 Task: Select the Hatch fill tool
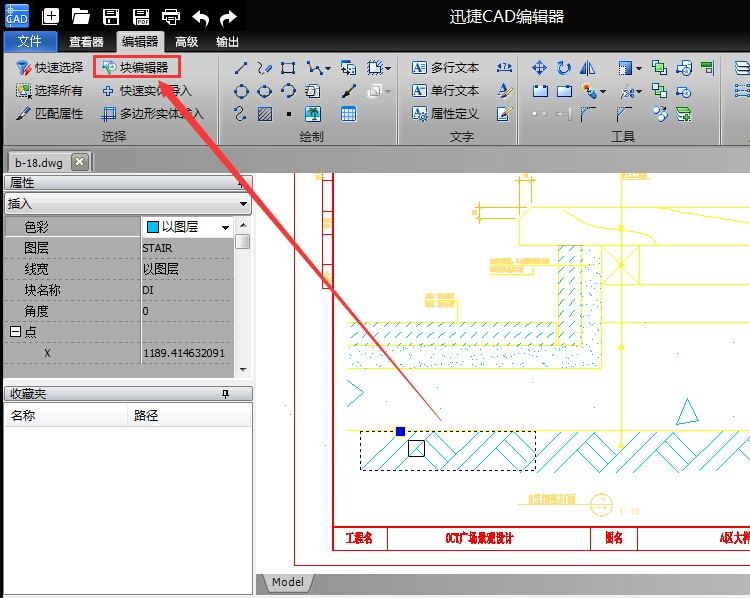(x=265, y=114)
